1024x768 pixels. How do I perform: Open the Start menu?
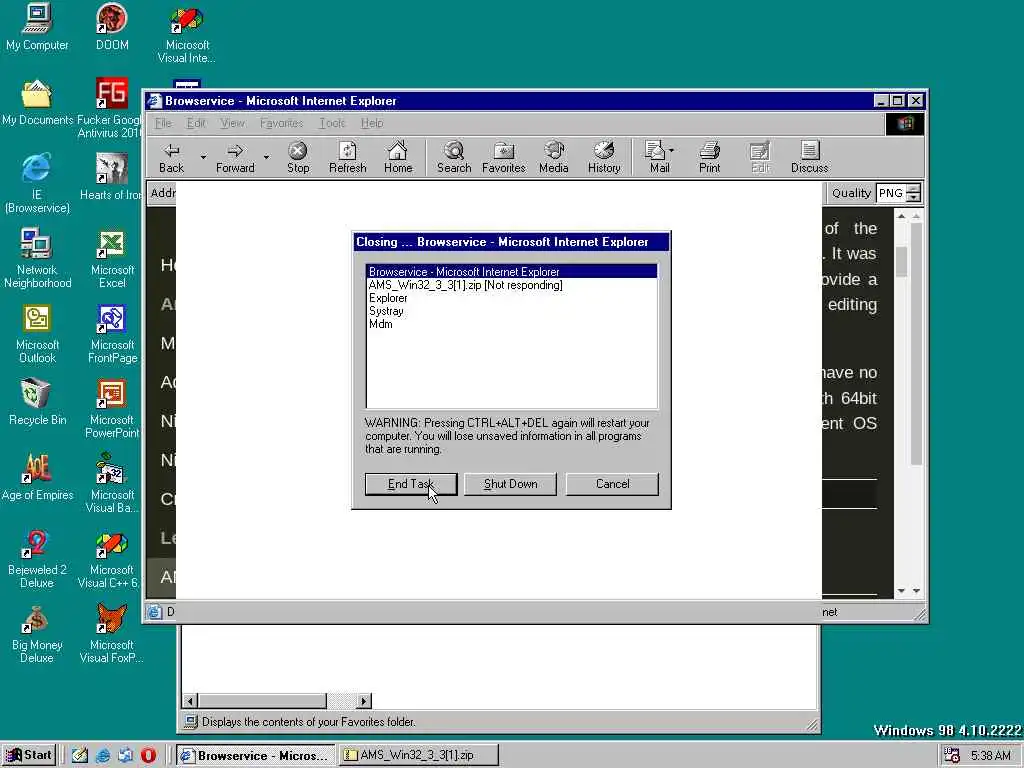[x=29, y=755]
